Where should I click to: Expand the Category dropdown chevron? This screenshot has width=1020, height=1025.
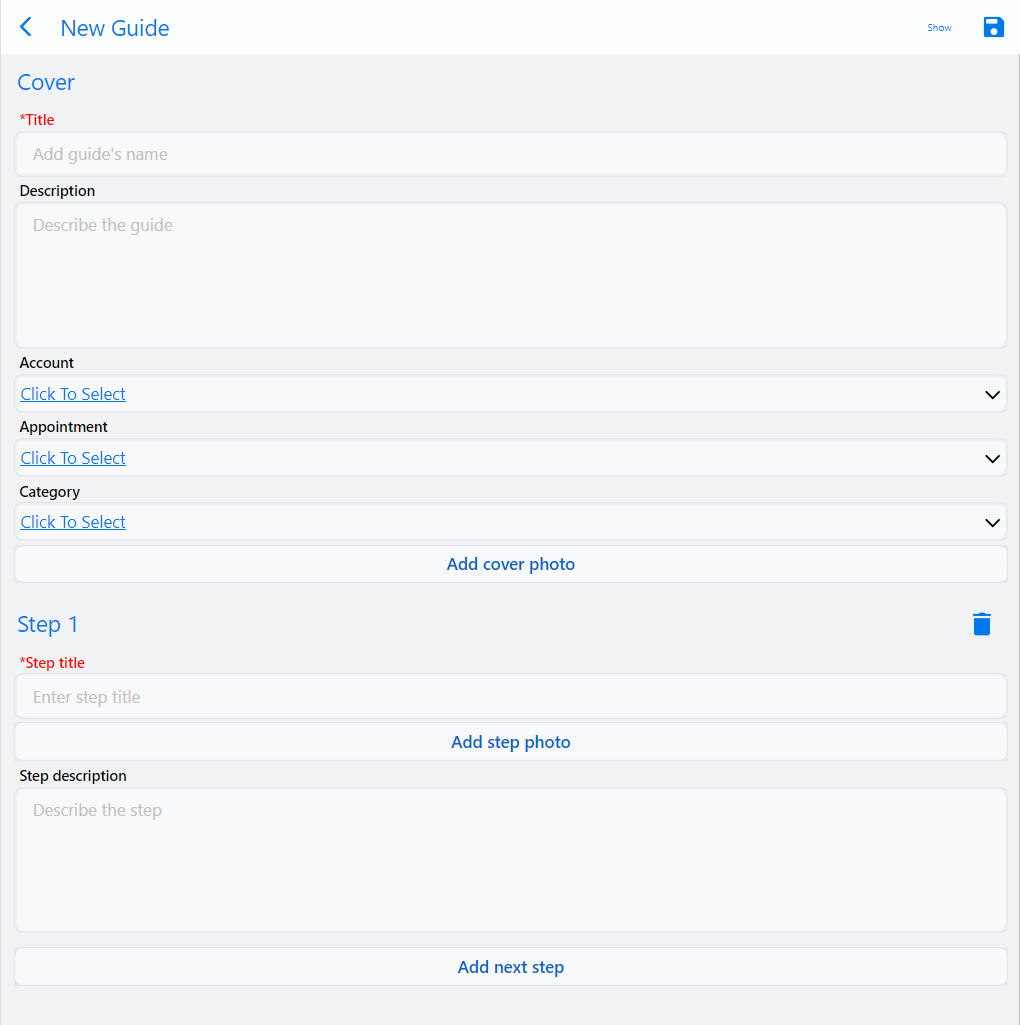click(x=992, y=523)
